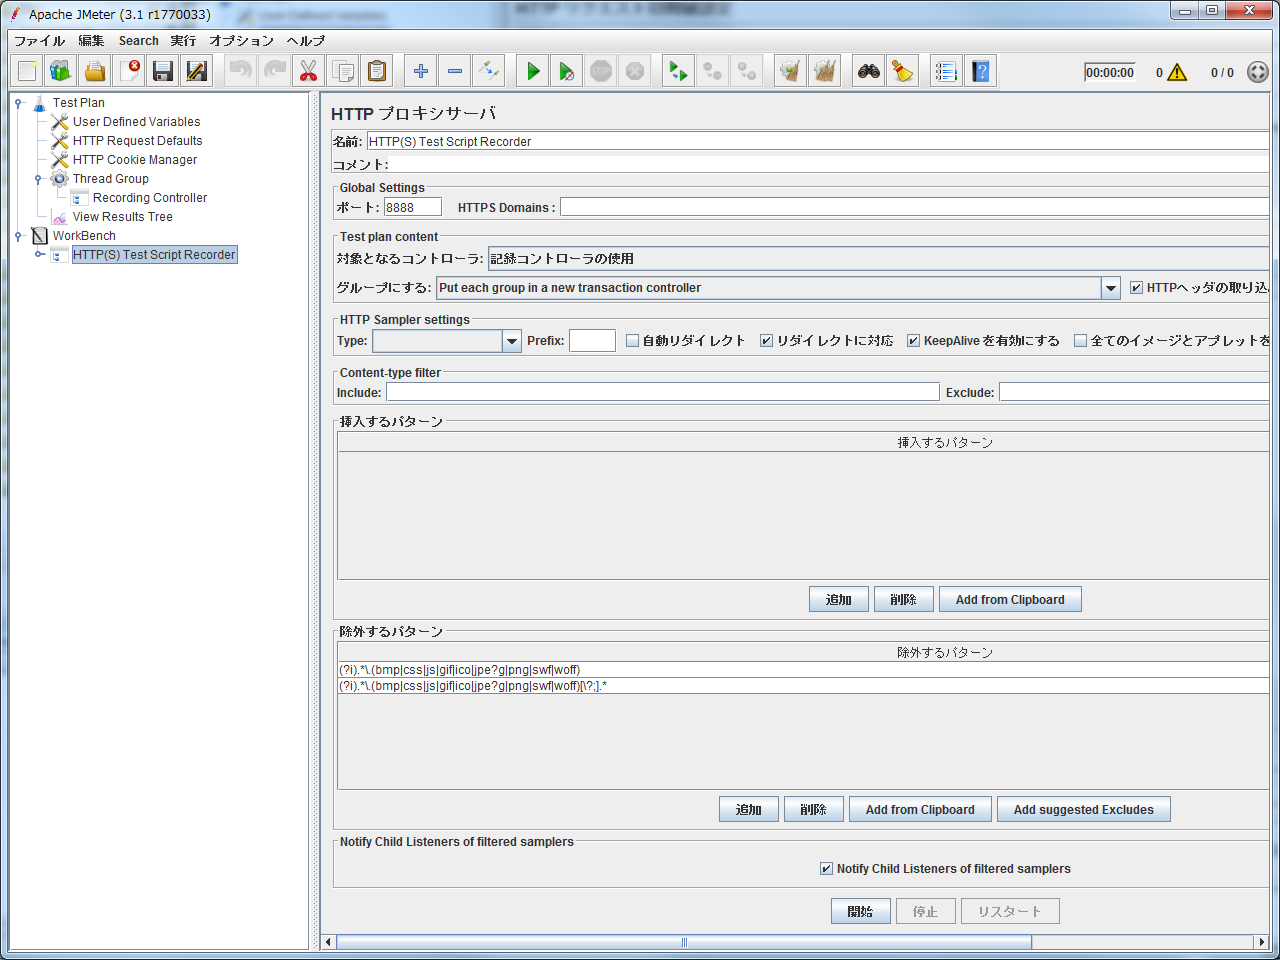This screenshot has height=960, width=1280.
Task: Click the Open file folder icon
Action: (x=95, y=71)
